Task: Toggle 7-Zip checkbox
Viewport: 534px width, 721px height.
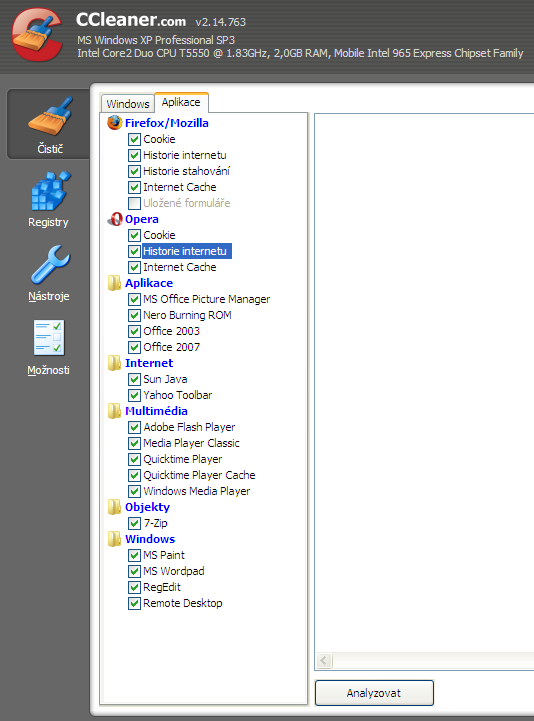Action: pos(134,523)
